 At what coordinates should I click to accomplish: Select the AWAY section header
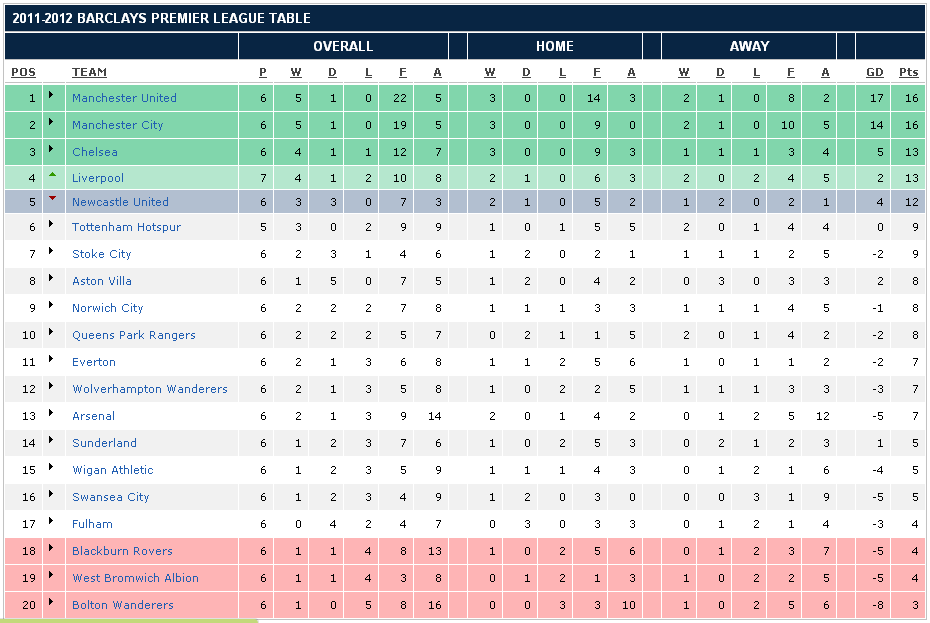point(749,46)
